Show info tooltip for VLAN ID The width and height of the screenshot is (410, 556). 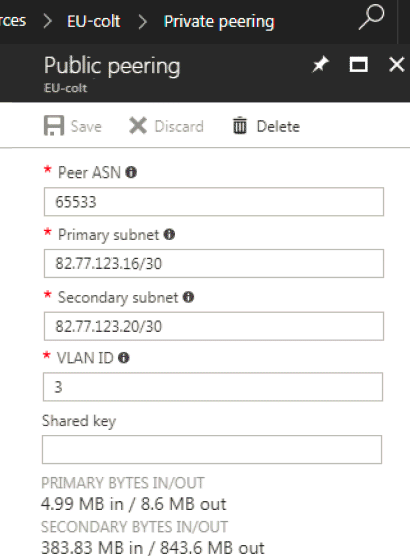pos(123,357)
